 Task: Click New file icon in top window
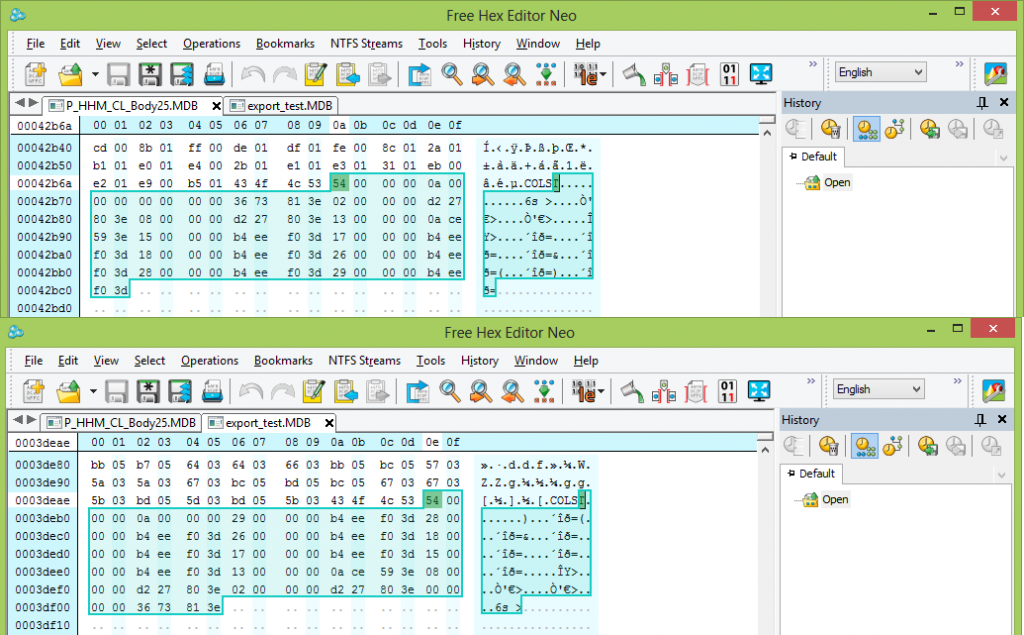(36, 74)
